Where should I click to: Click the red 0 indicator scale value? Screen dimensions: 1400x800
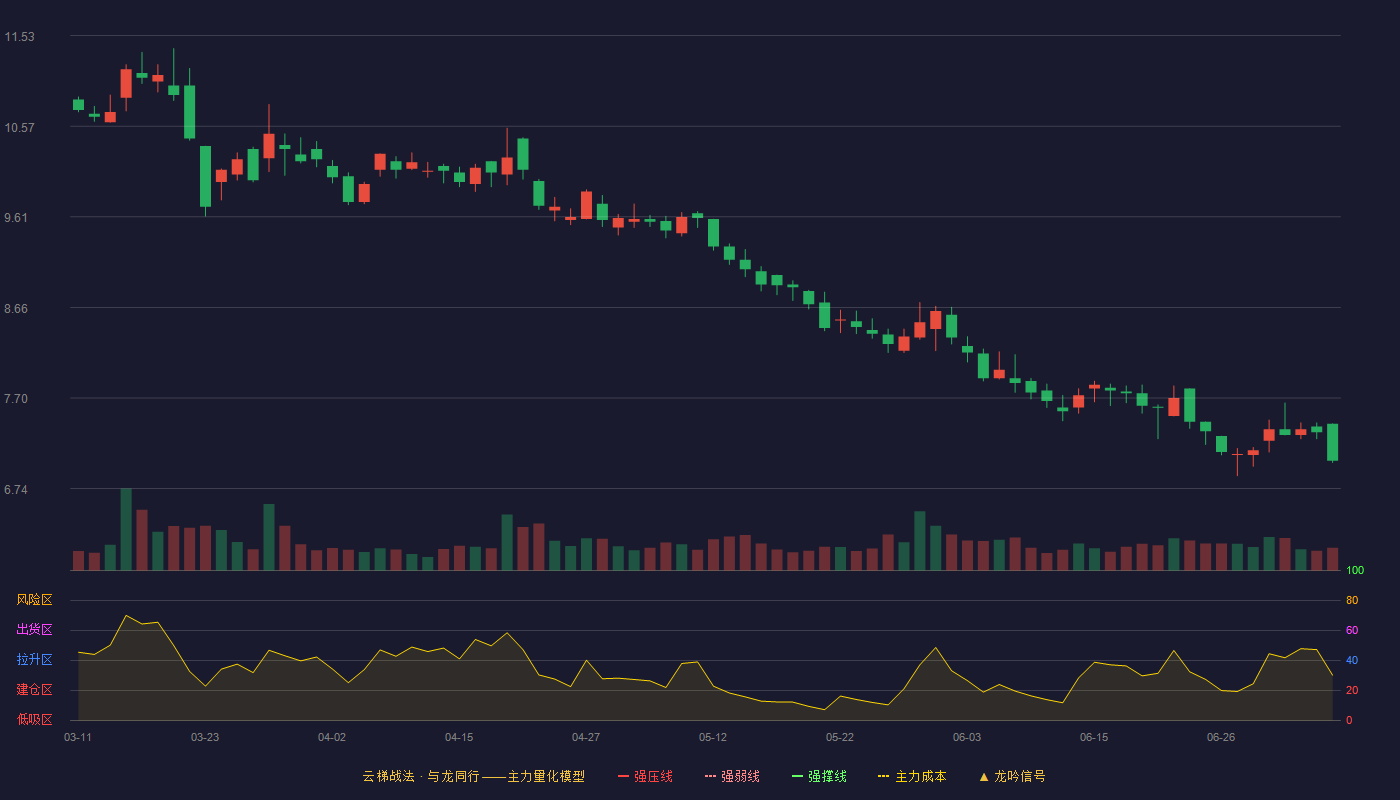1349,720
